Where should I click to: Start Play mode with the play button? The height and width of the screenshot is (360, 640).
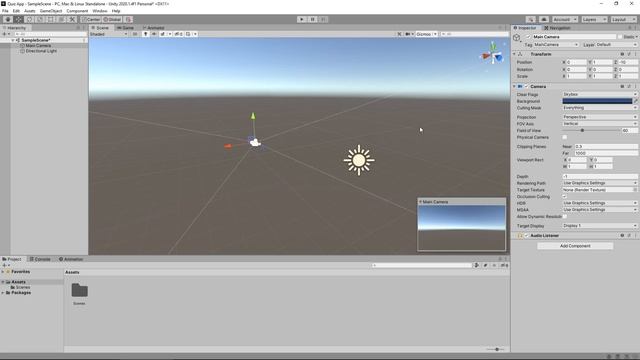click(302, 19)
